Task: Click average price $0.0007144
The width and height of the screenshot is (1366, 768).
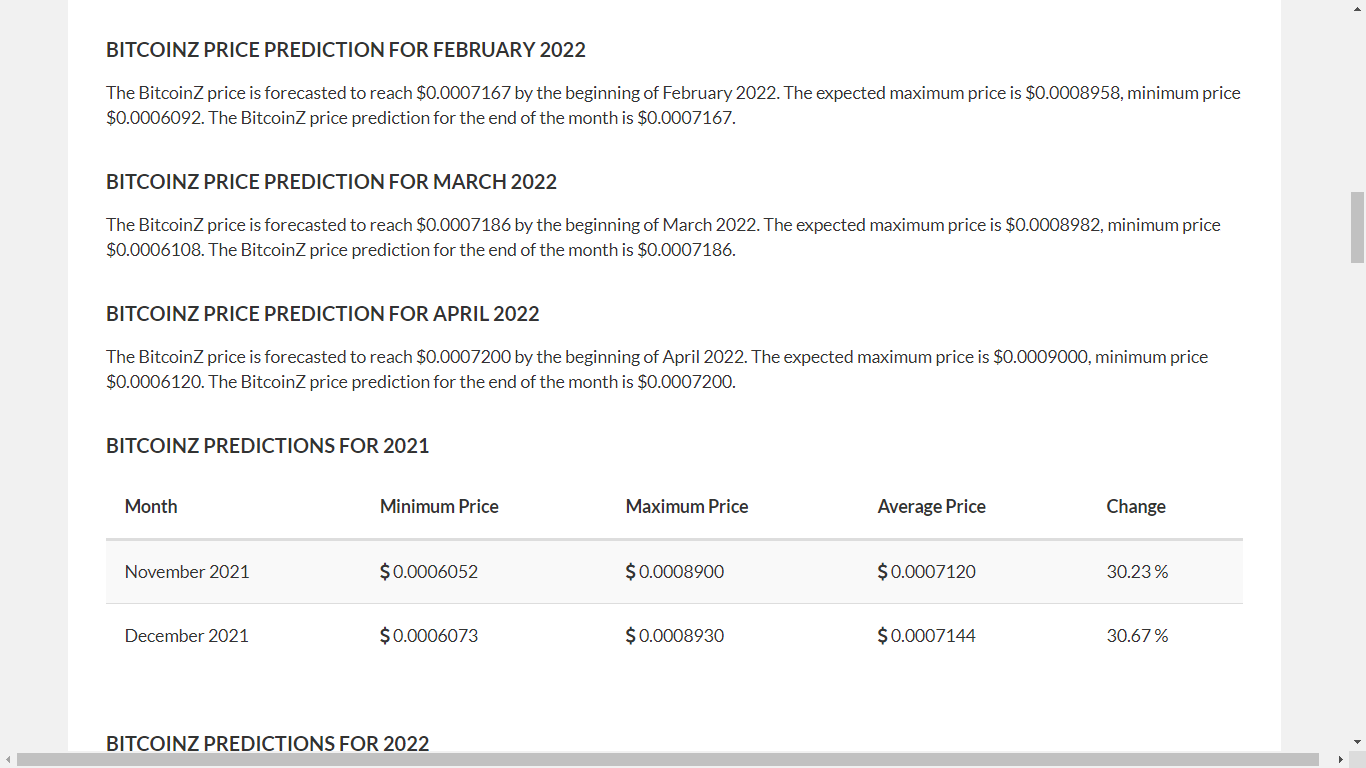Action: (x=927, y=636)
